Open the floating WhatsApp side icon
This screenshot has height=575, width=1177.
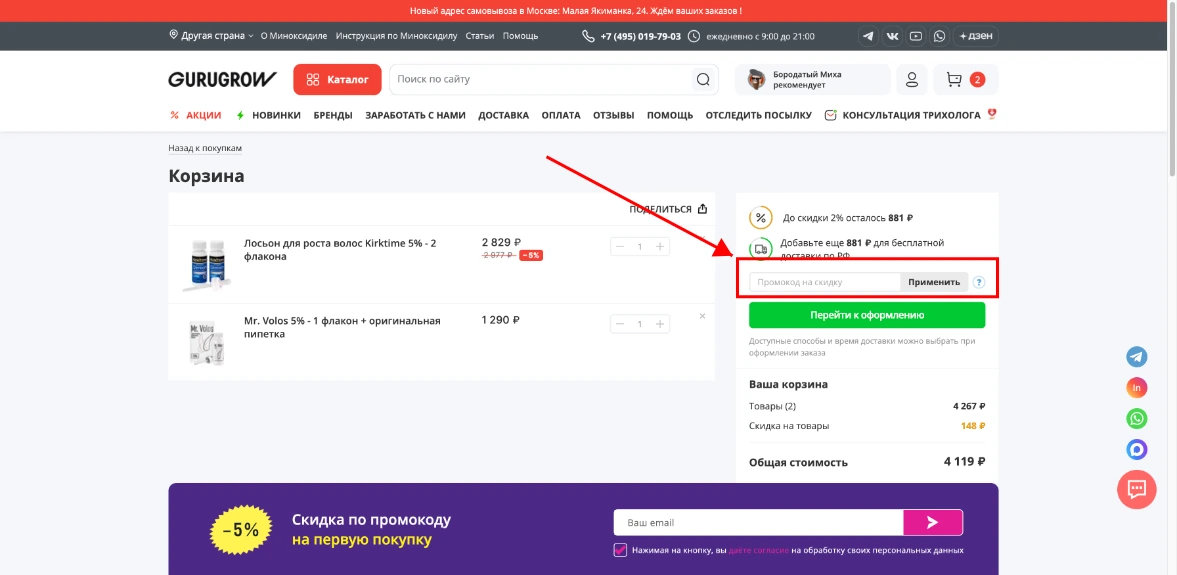coord(1136,418)
